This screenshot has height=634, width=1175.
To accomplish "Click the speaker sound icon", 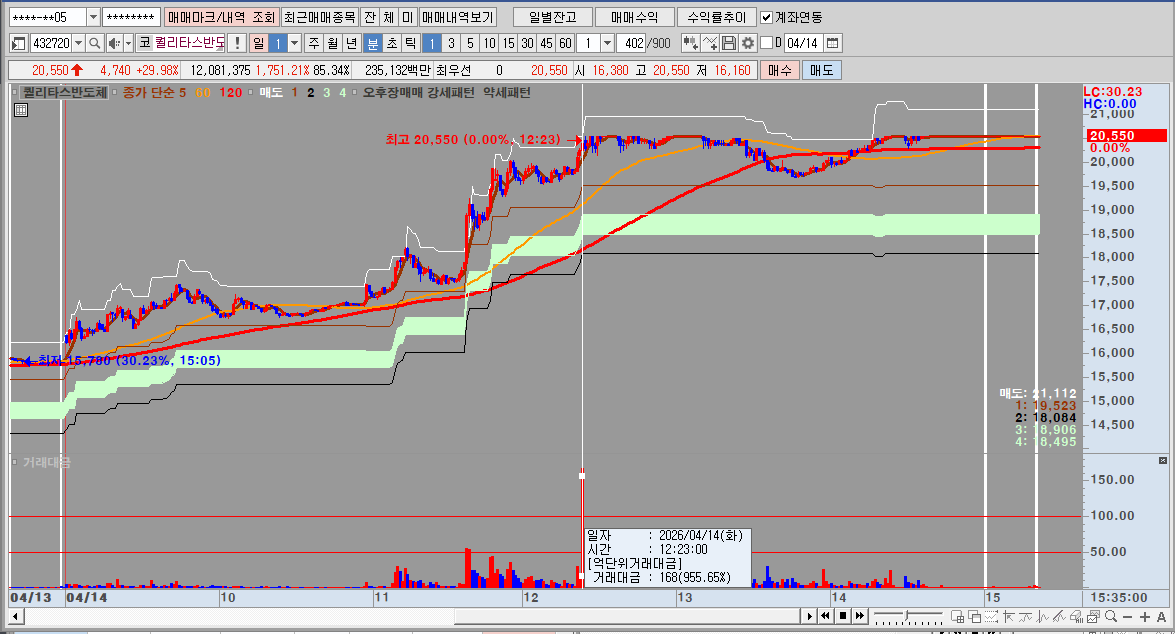I will point(115,43).
